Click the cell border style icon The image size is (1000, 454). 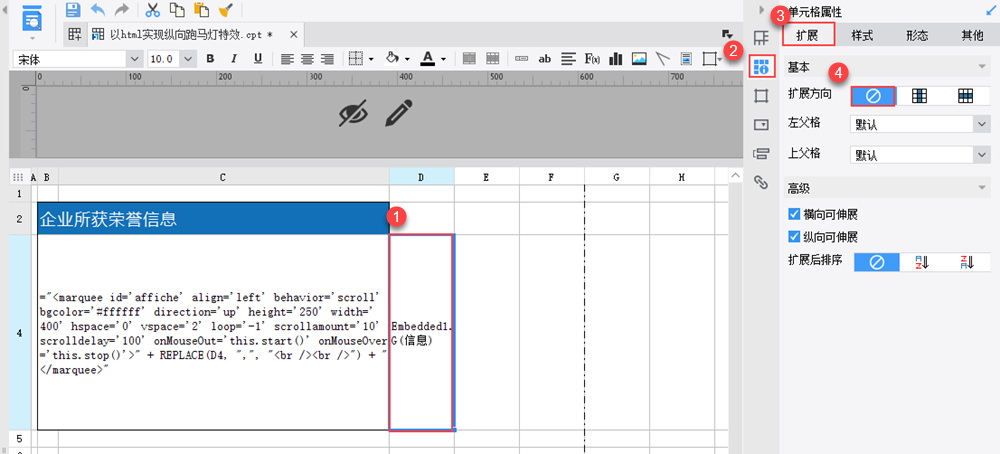356,59
